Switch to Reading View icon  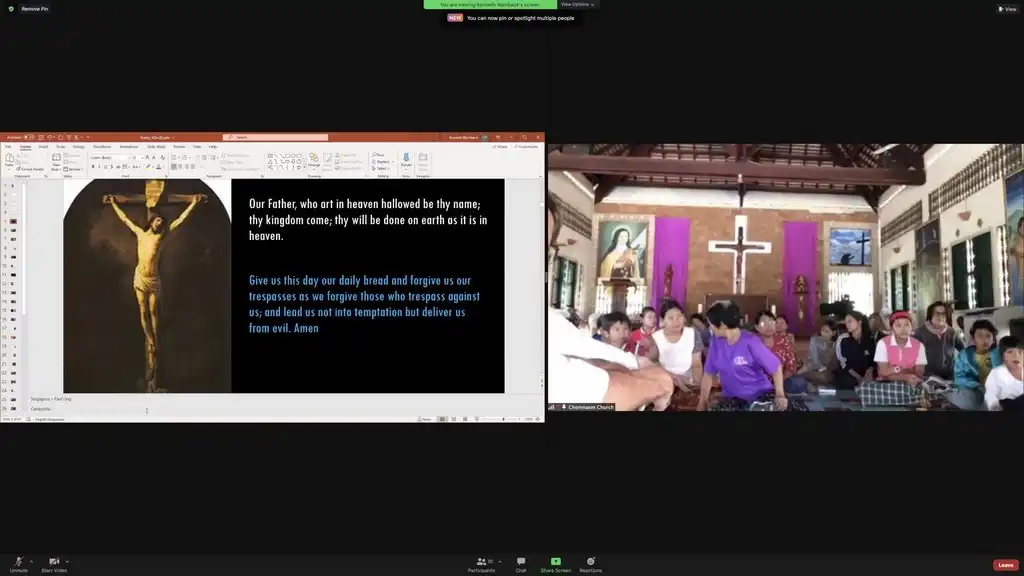(465, 419)
